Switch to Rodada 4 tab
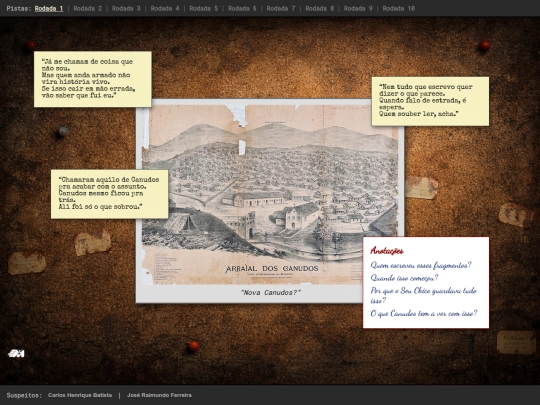Viewport: 540px width, 405px height. pos(165,8)
